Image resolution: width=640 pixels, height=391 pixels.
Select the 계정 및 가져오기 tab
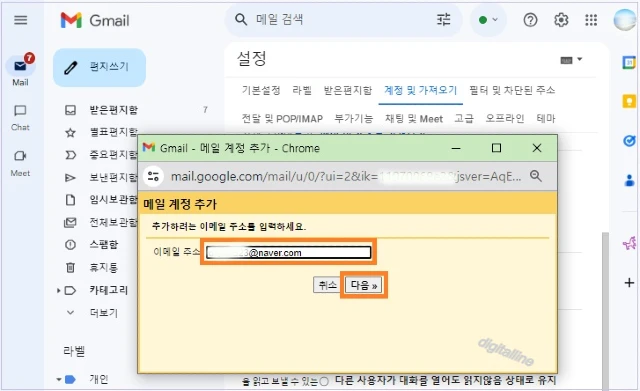[420, 90]
